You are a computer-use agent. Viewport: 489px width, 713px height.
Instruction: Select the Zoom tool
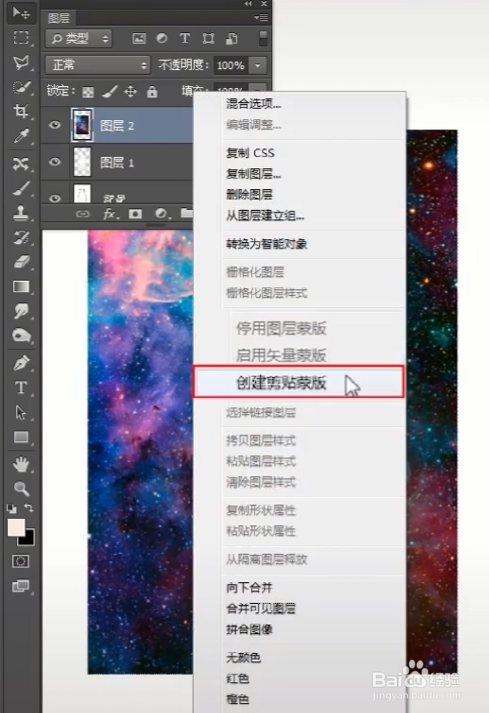(21, 489)
